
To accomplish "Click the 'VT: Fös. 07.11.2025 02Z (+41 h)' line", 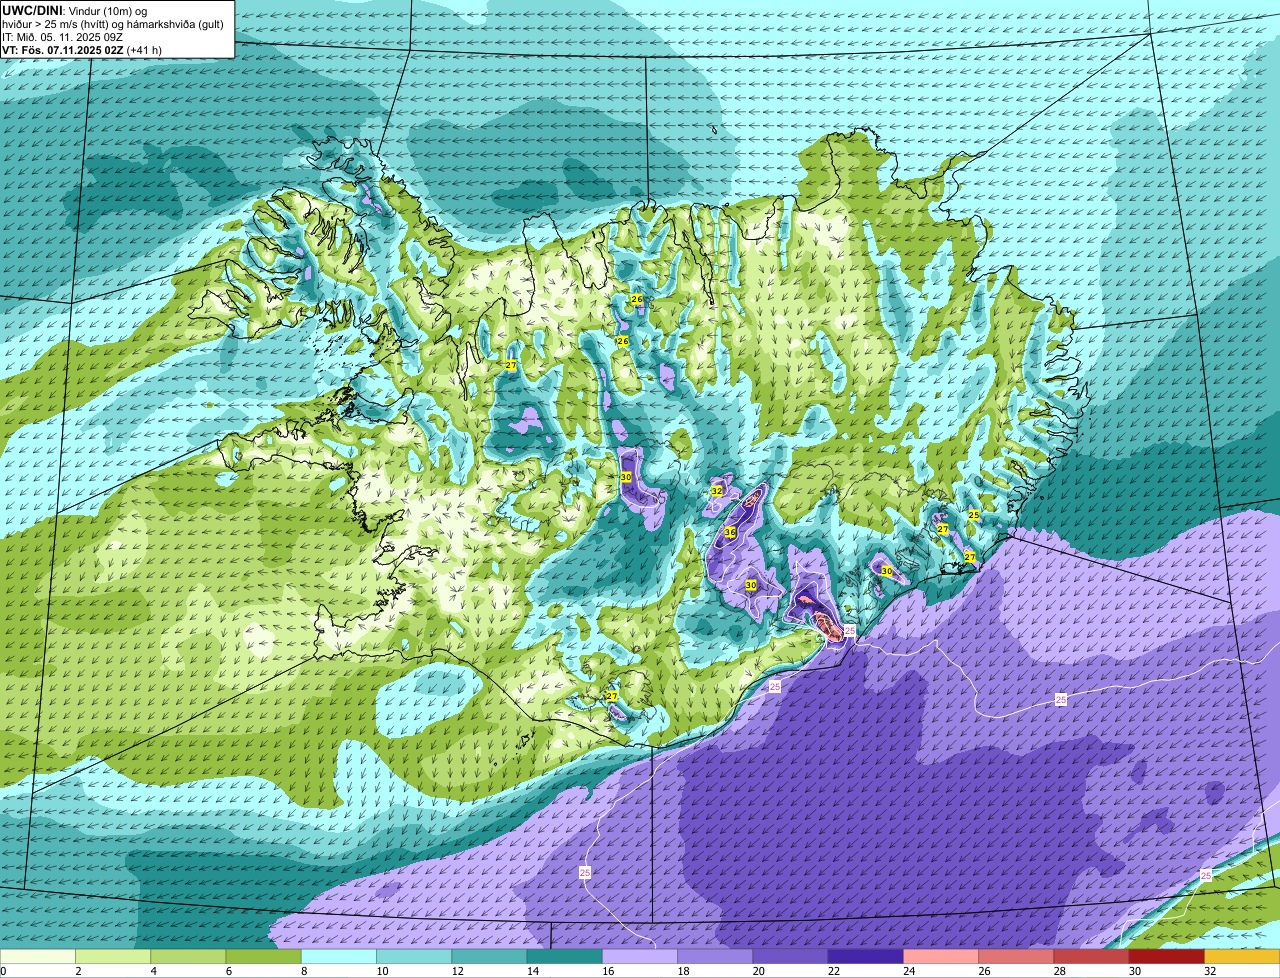I will coord(82,50).
